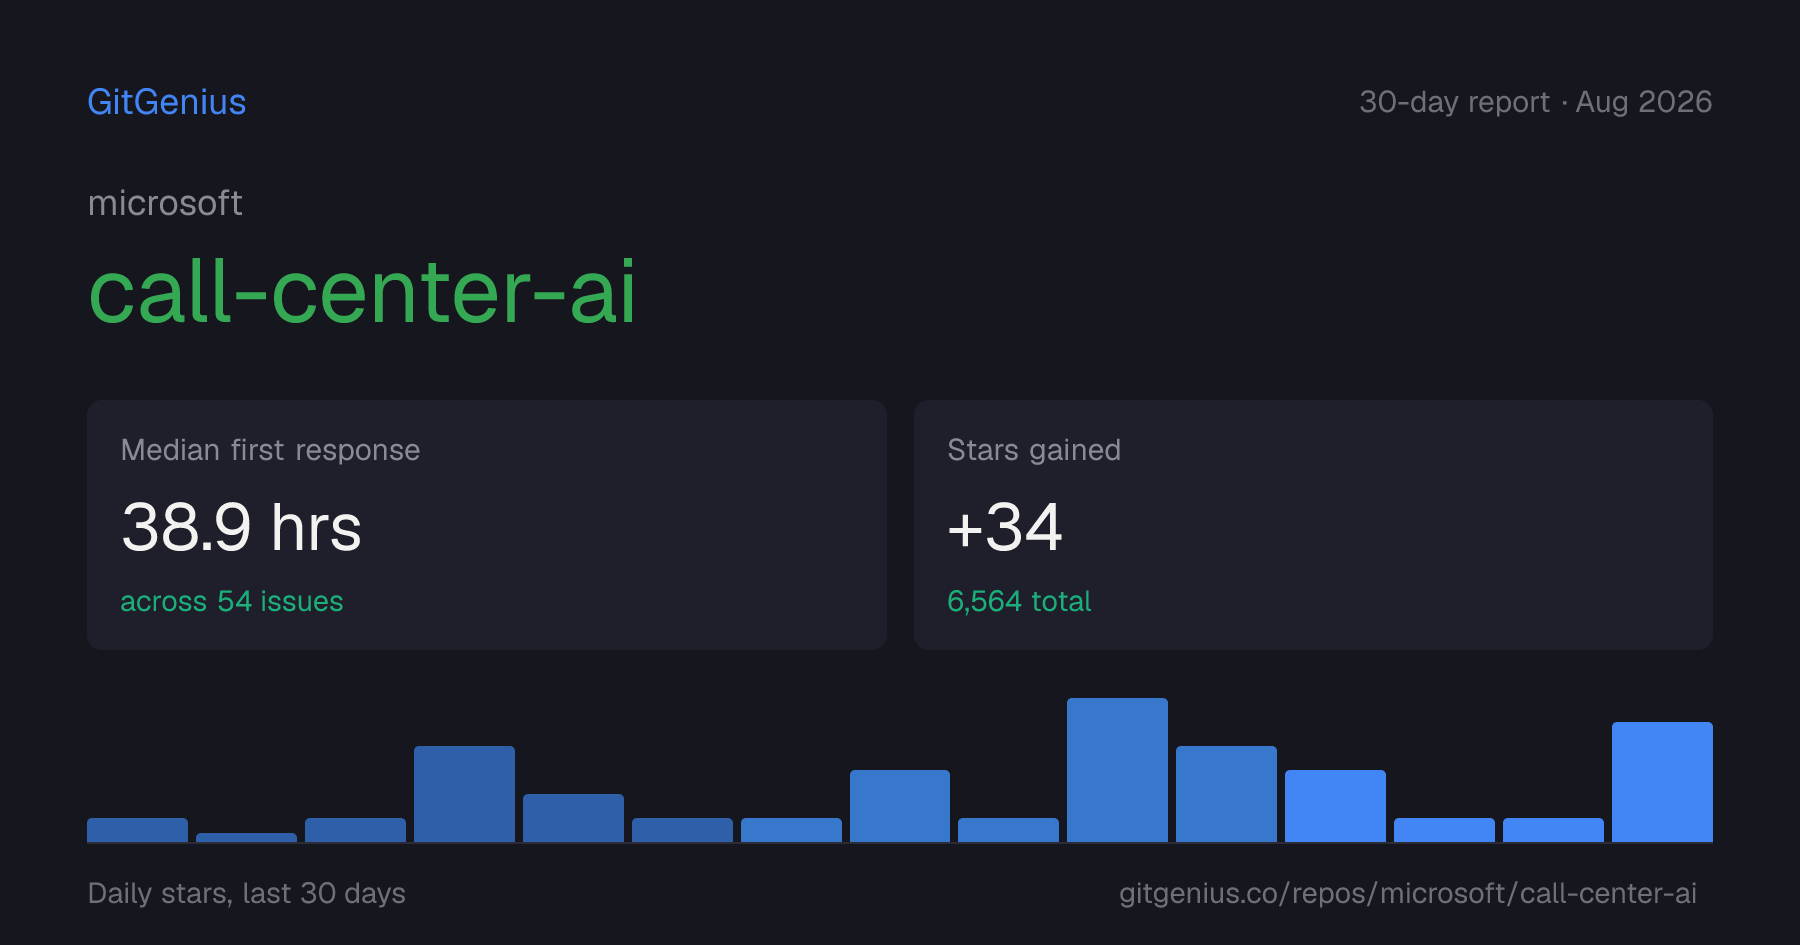Open the gitgenius.co/repos/microsoft/call-center-ai URL
Viewport: 1800px width, 945px height.
pyautogui.click(x=1407, y=893)
